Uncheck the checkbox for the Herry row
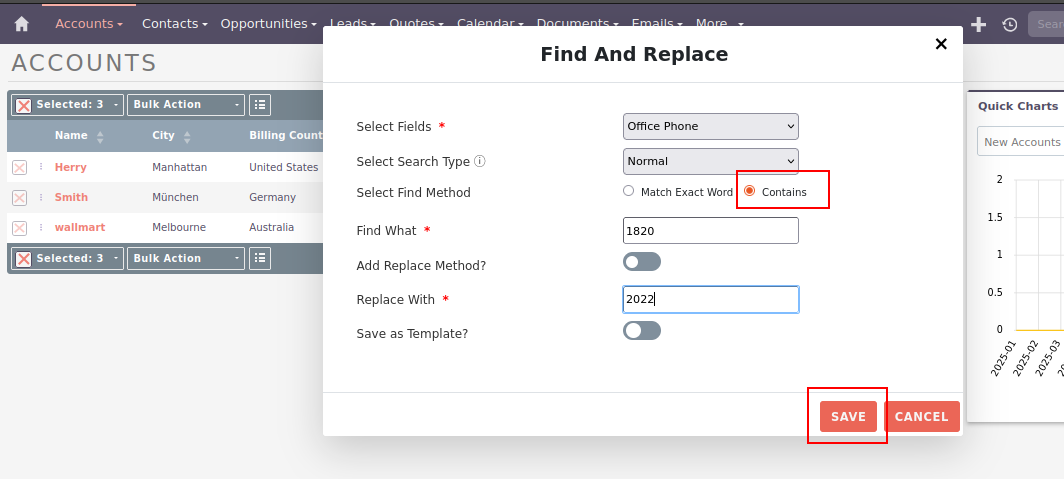This screenshot has height=479, width=1064. 19,167
